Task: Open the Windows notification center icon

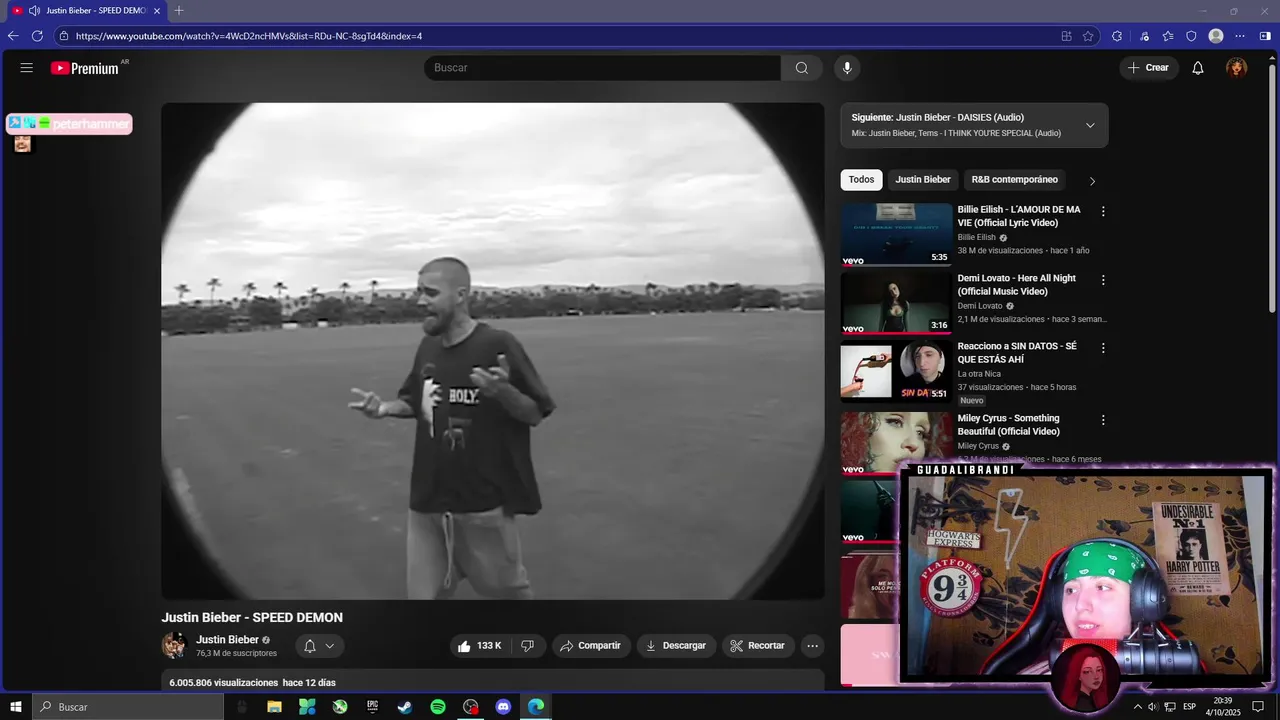Action: click(1259, 707)
